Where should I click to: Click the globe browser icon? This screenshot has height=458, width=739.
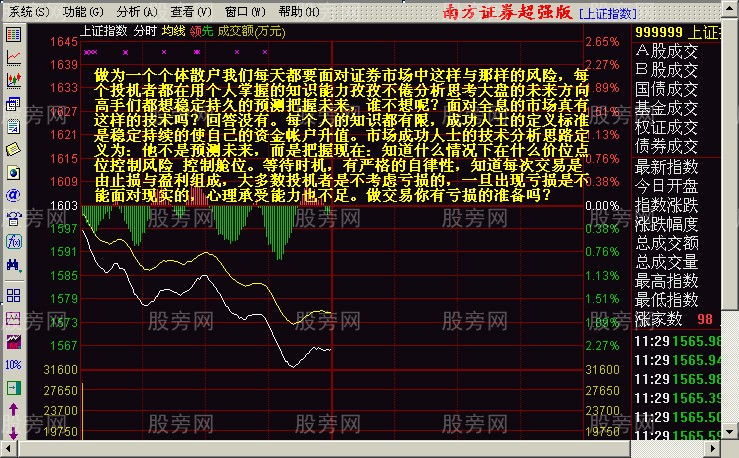point(13,172)
